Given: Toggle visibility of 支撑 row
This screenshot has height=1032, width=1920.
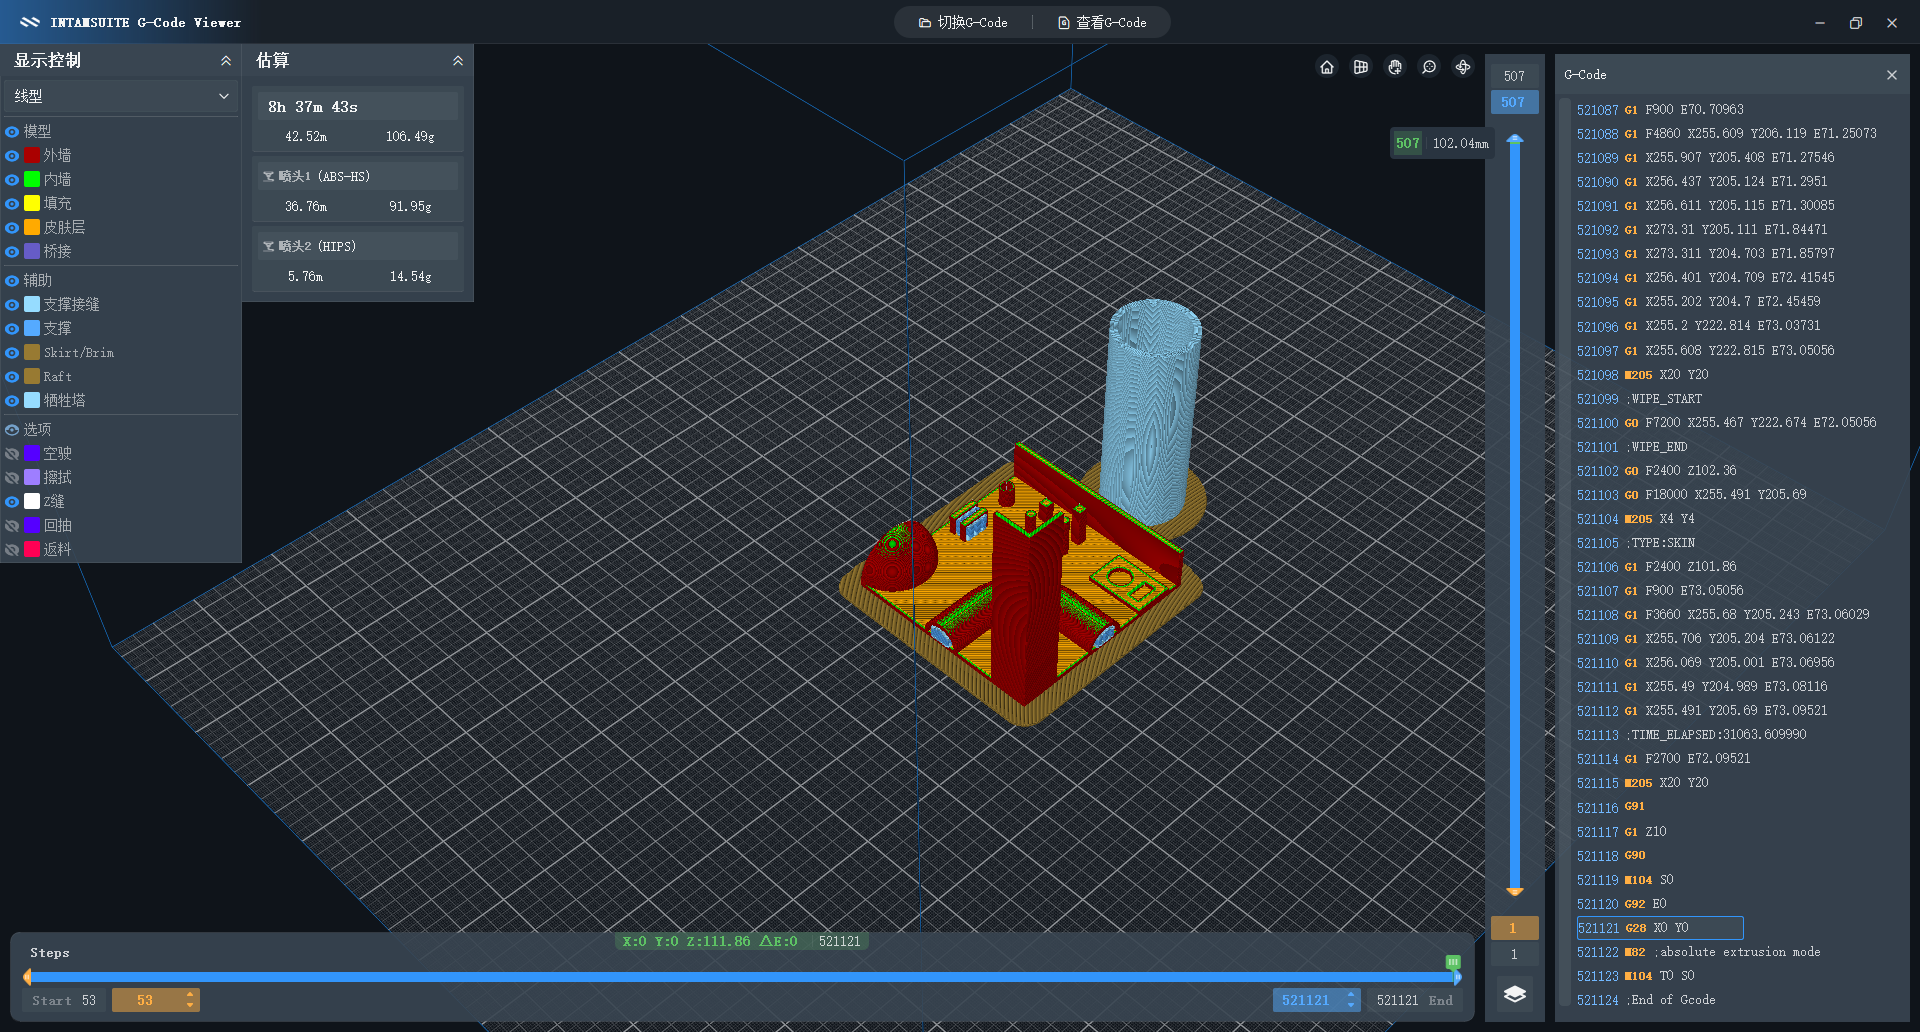Looking at the screenshot, I should [x=12, y=329].
